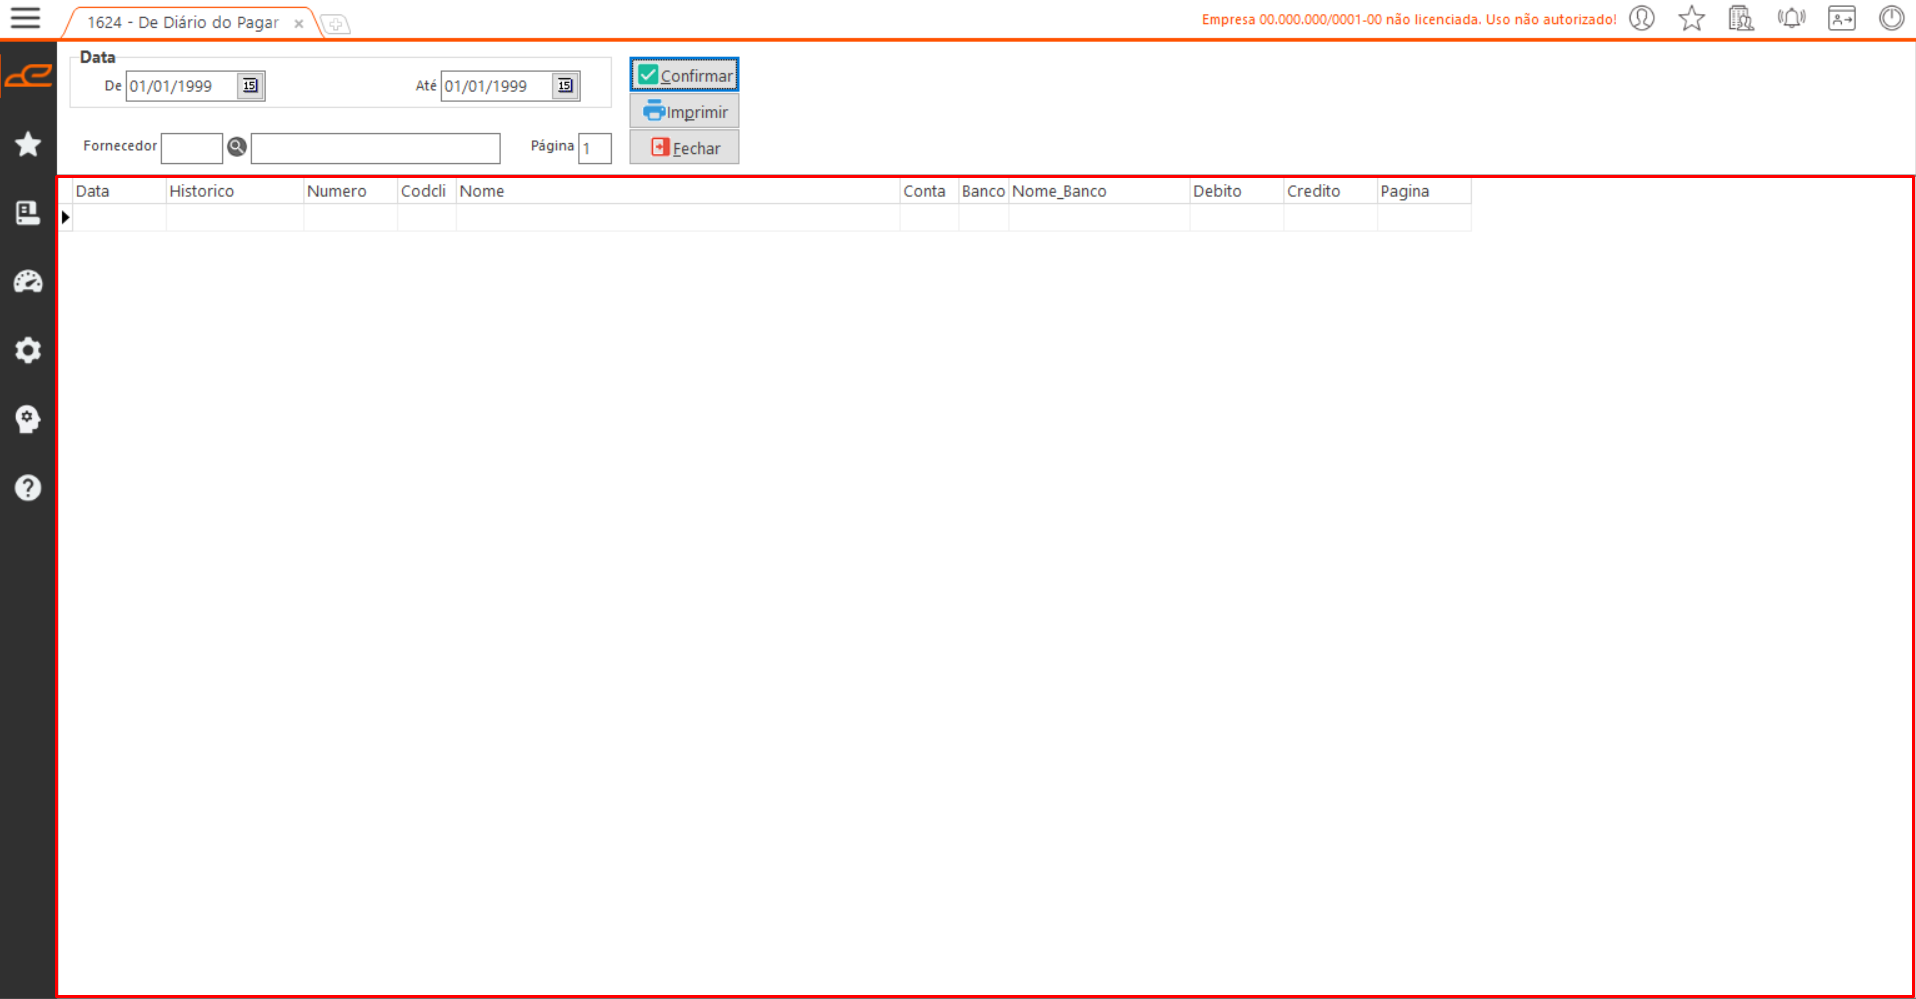The image size is (1916, 999).
Task: Open the user profile icon in the top bar
Action: [x=1641, y=18]
